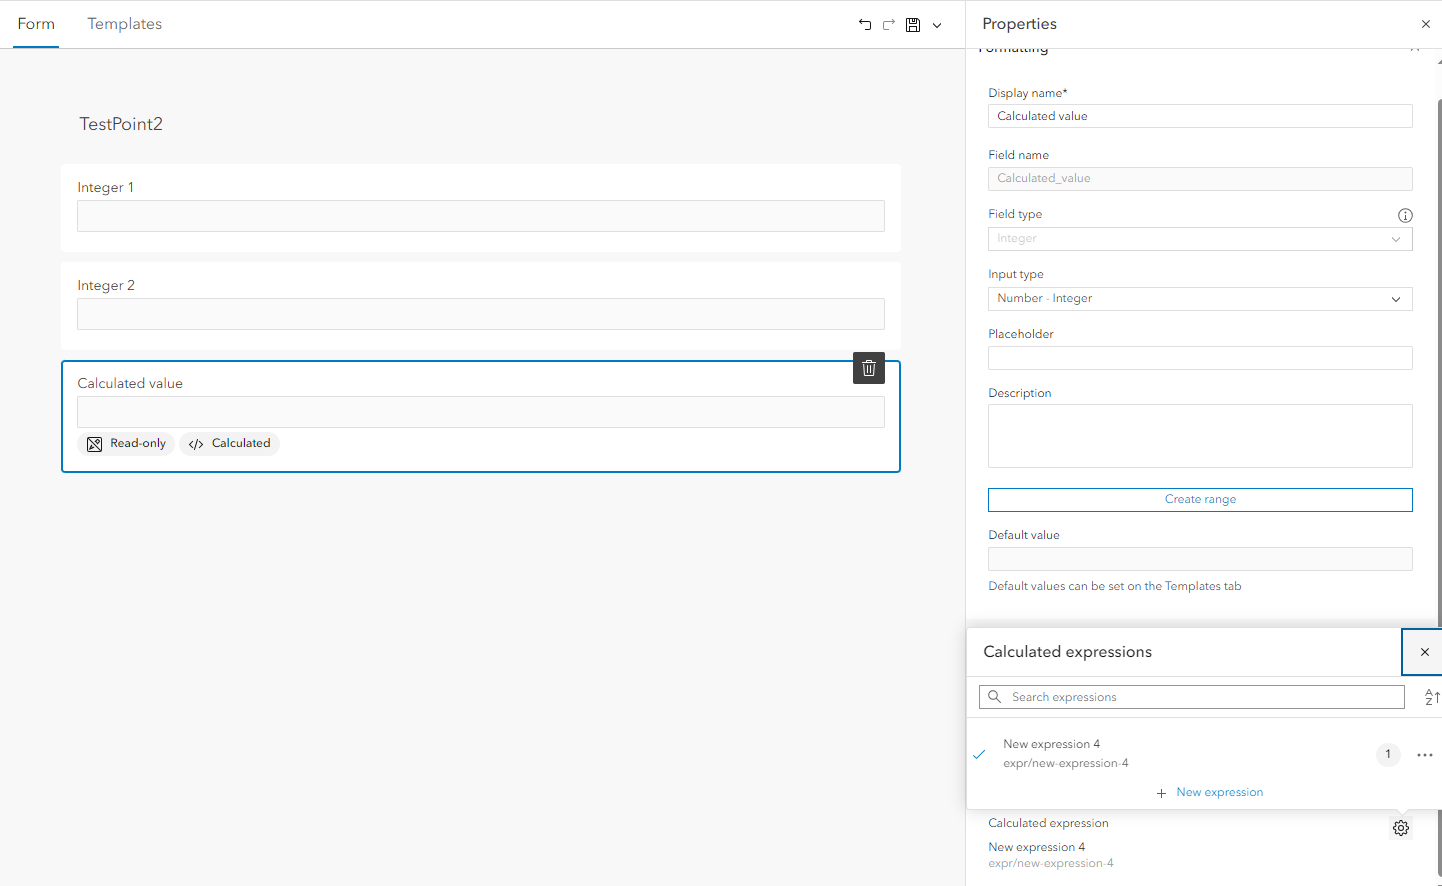Viewport: 1442px width, 886px height.
Task: Click the Create range button
Action: click(1200, 499)
